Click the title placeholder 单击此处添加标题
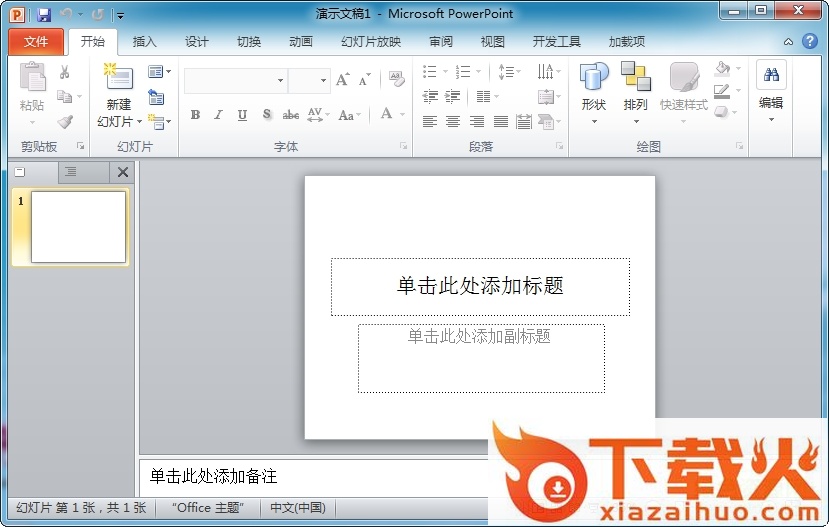Image resolution: width=829 pixels, height=527 pixels. pyautogui.click(x=480, y=287)
